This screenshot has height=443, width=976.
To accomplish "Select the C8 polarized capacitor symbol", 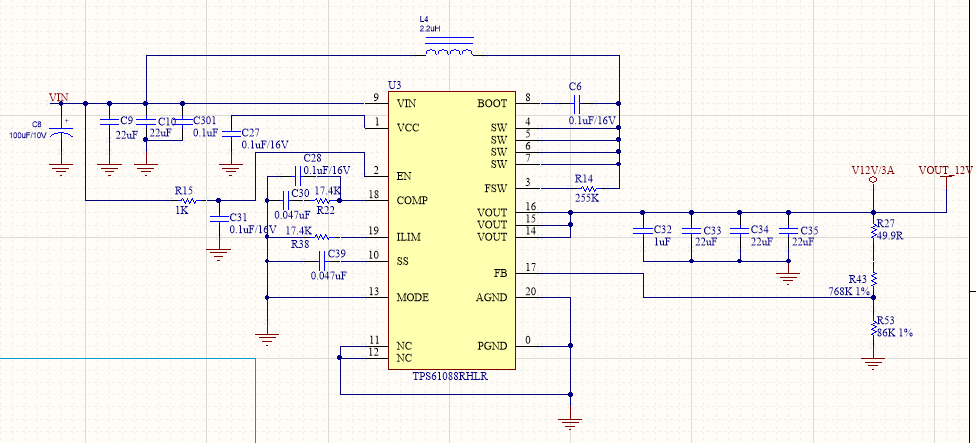I will 61,133.
